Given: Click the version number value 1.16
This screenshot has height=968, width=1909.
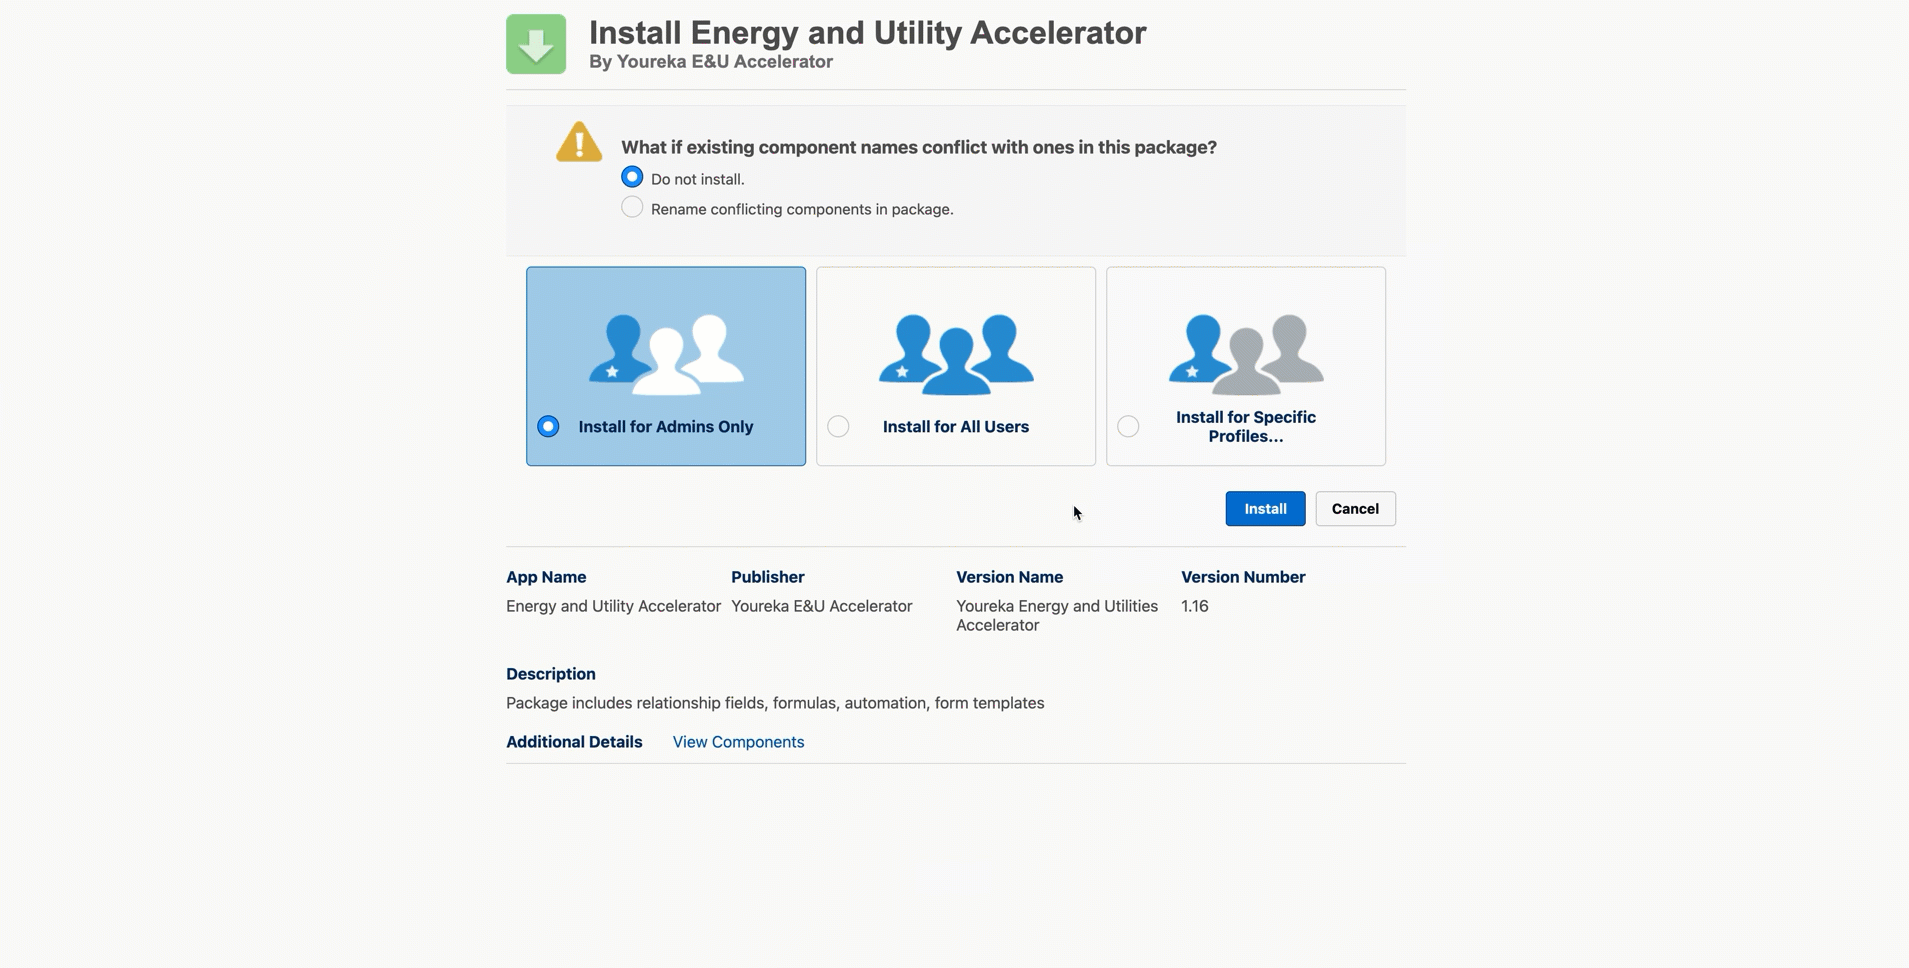Looking at the screenshot, I should coord(1194,606).
